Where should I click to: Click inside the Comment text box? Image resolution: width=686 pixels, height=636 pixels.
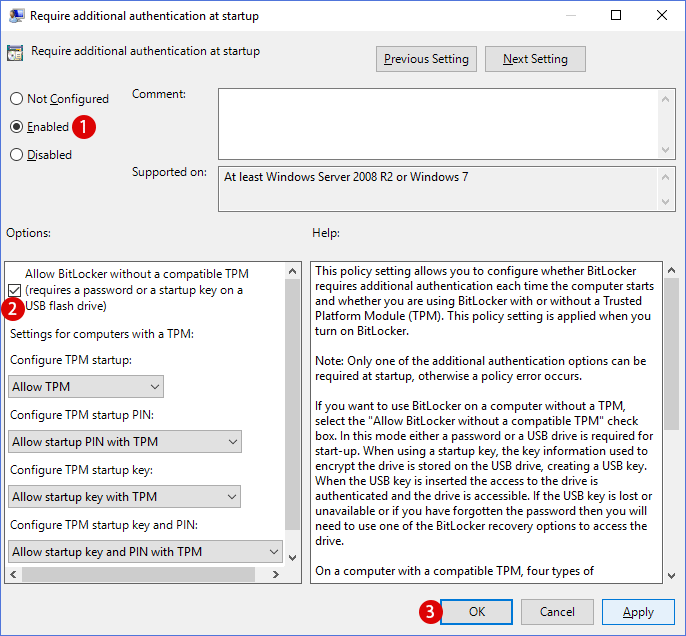click(x=438, y=124)
